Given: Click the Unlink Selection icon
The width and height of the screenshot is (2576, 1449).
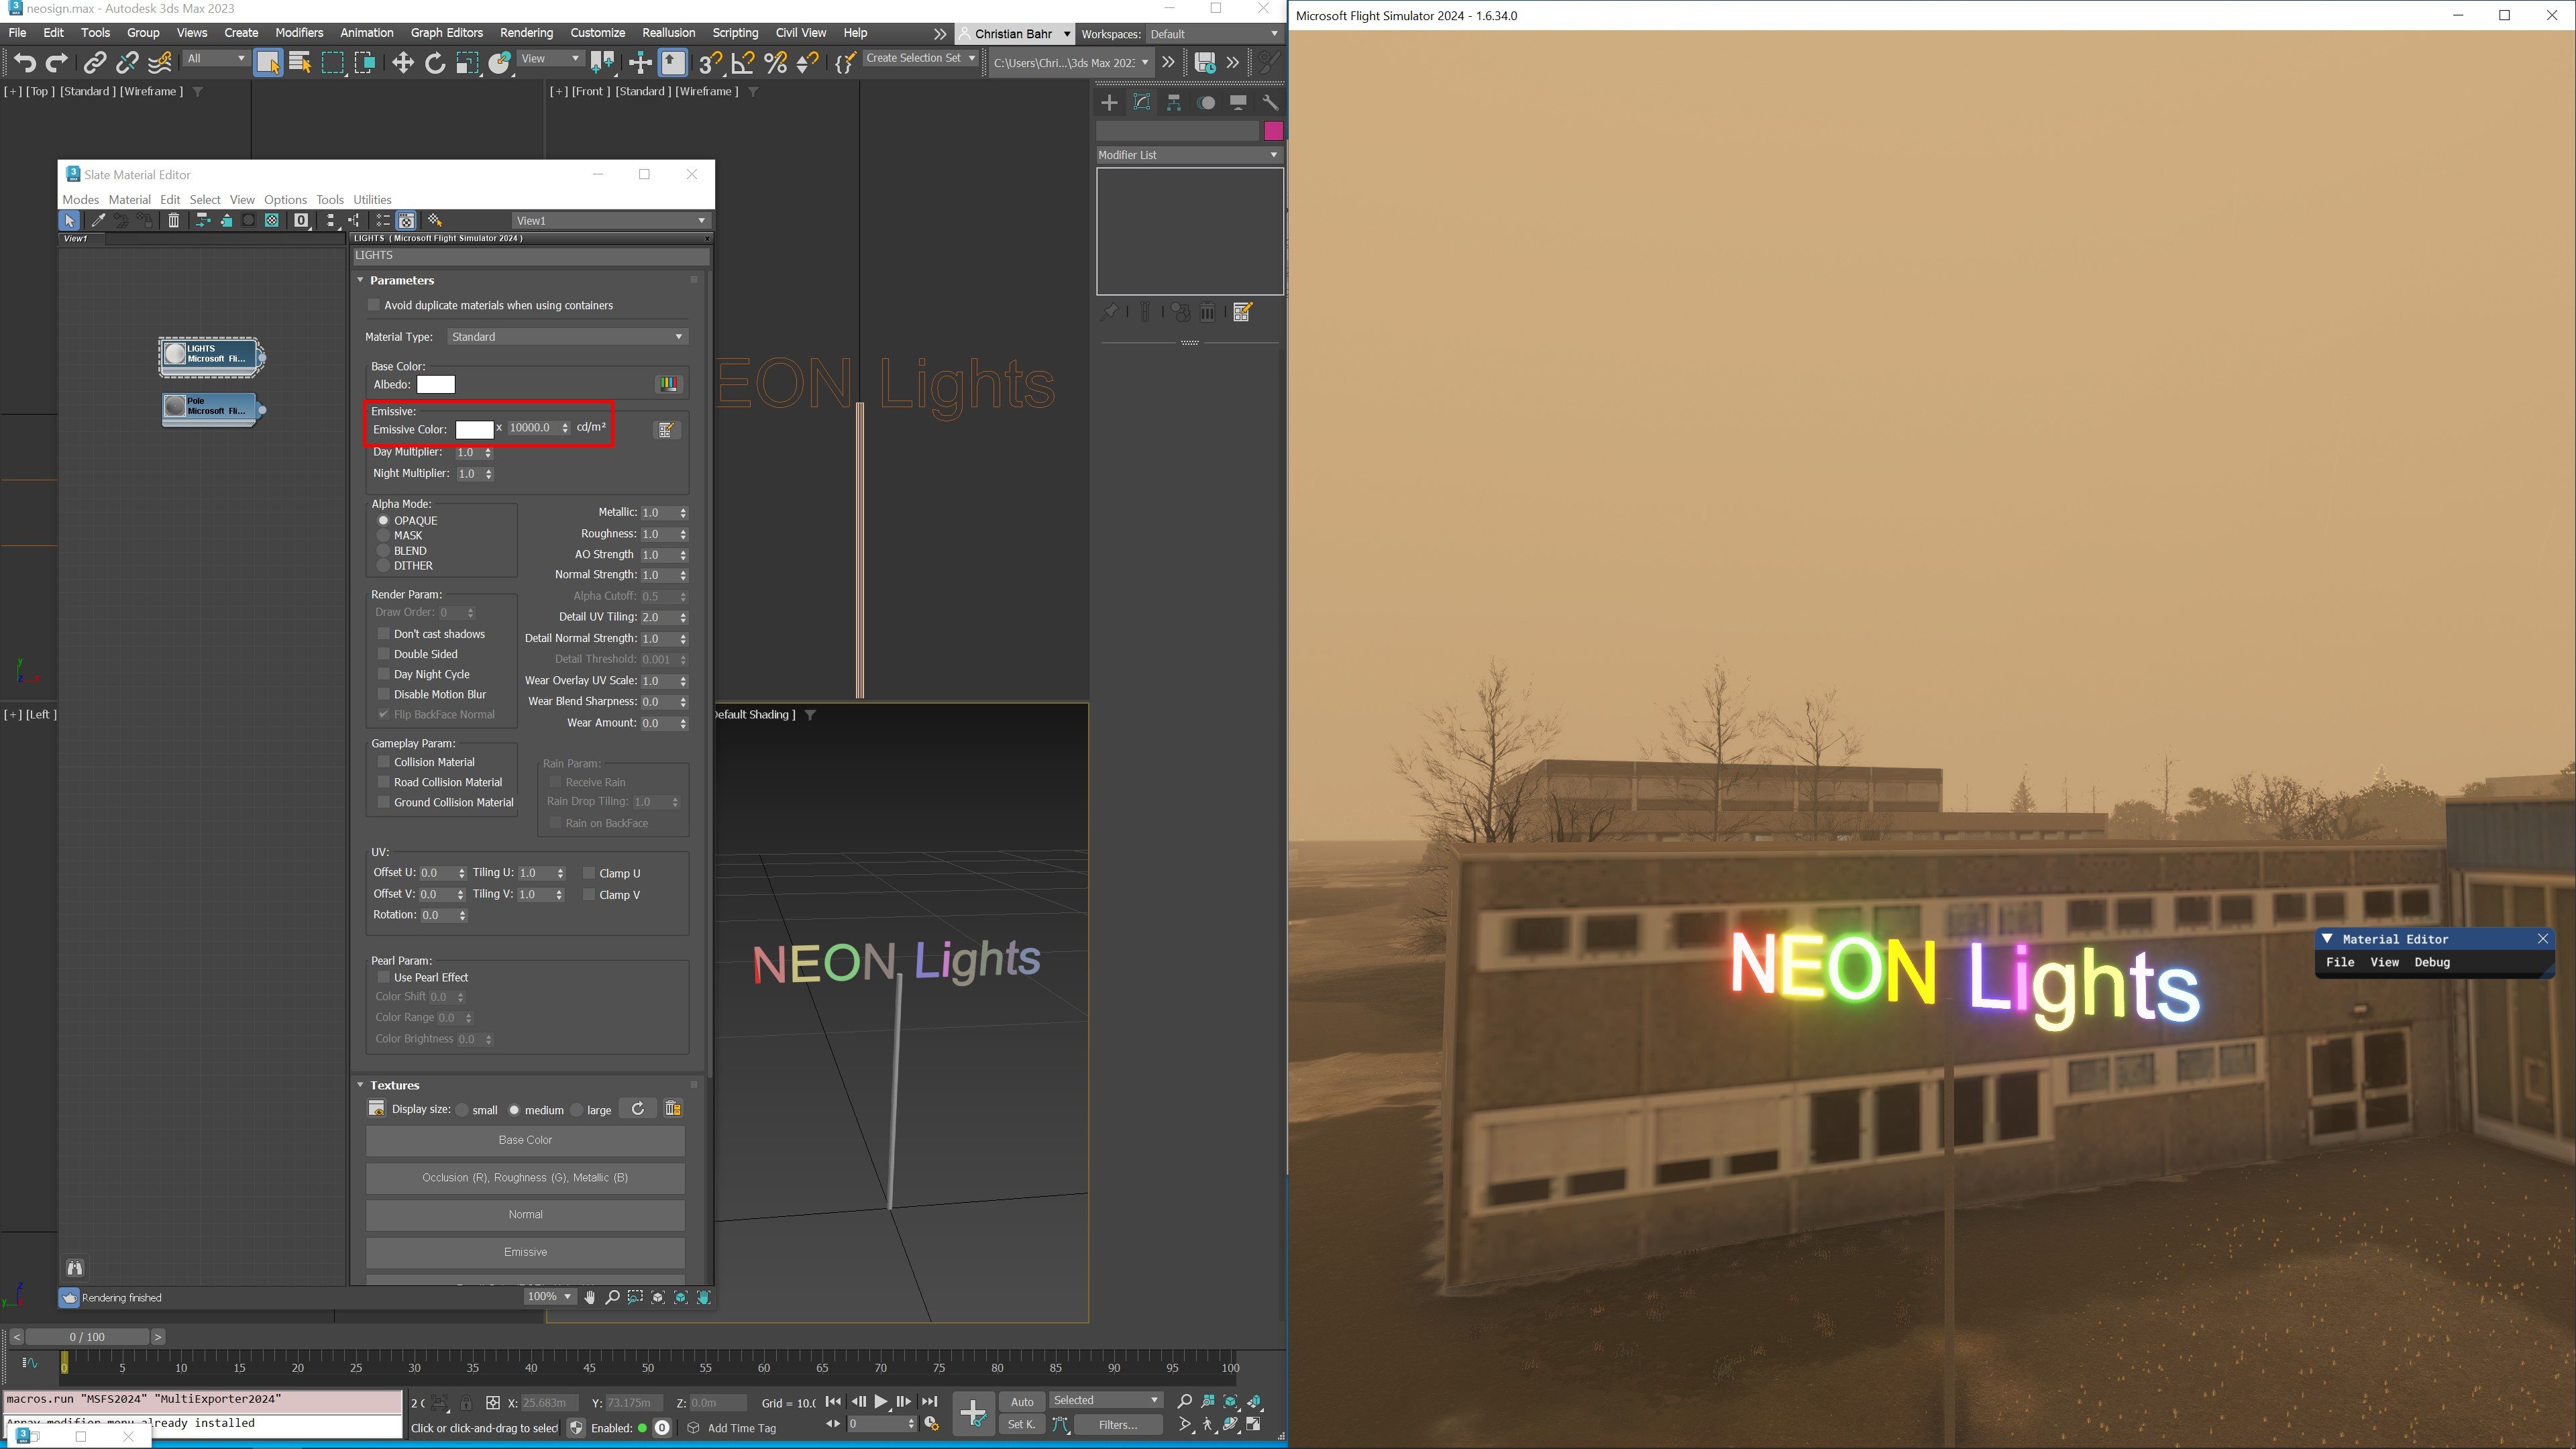Looking at the screenshot, I should (x=127, y=63).
